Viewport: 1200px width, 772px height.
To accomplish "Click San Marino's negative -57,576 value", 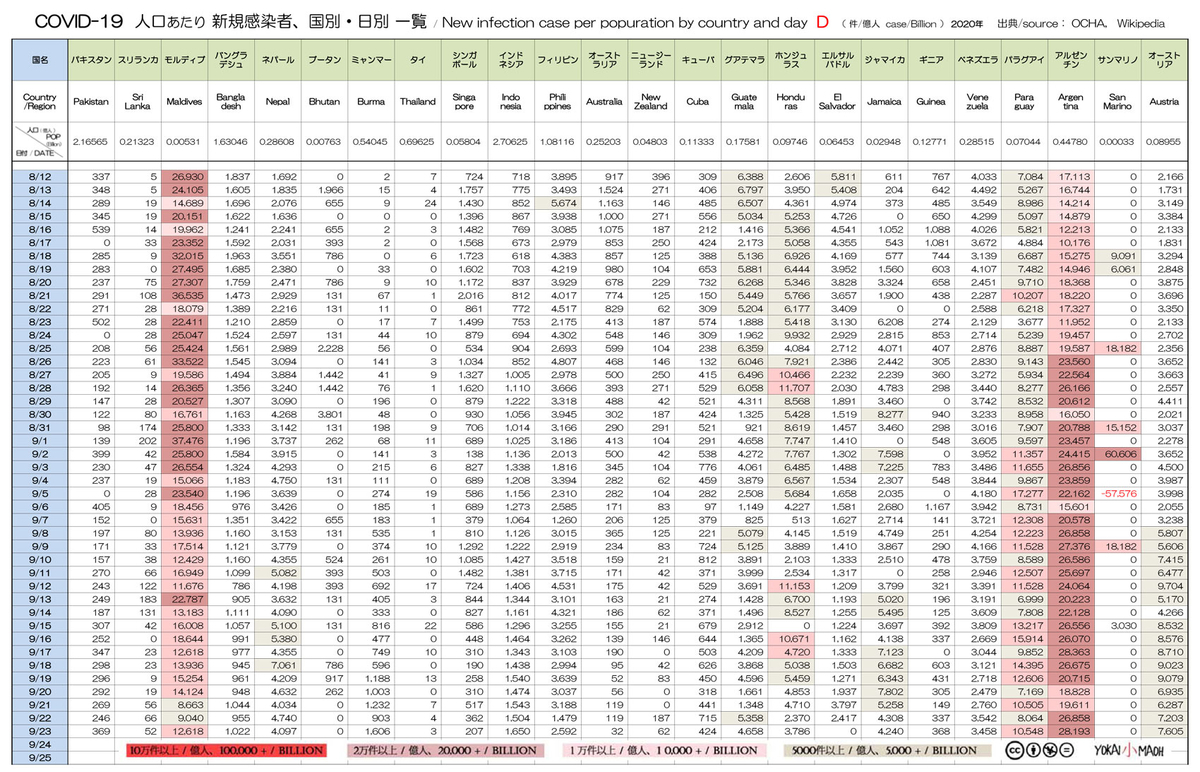I will coord(1118,492).
